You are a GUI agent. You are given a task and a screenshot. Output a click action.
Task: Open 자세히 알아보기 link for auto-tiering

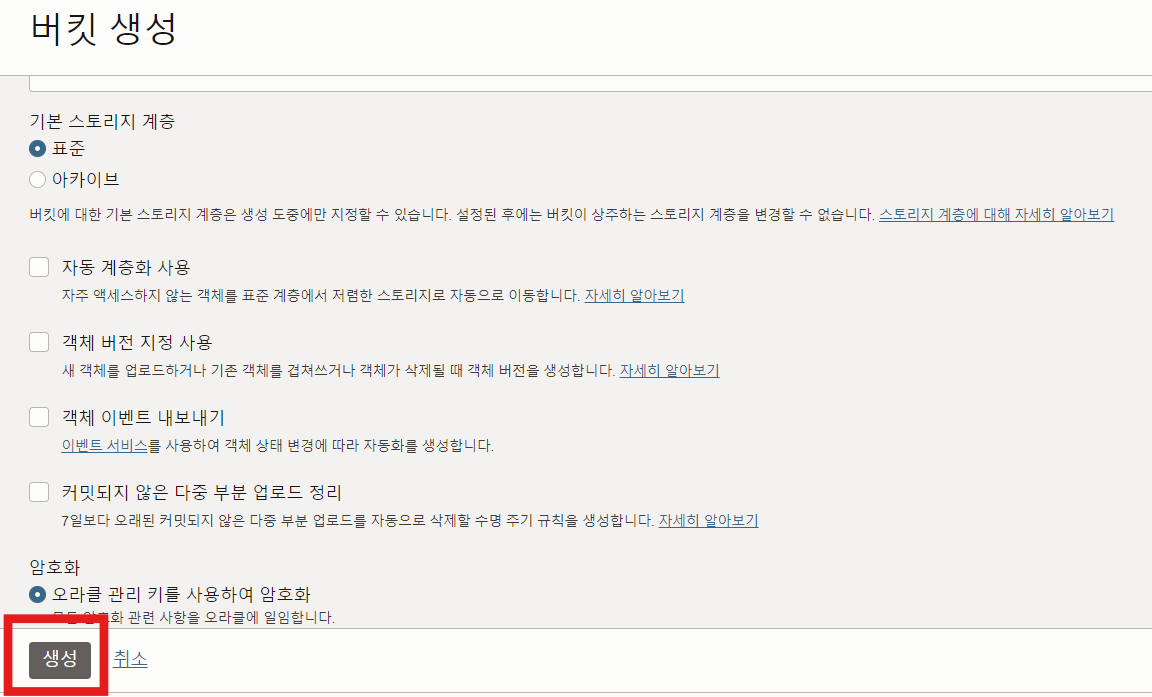[634, 295]
